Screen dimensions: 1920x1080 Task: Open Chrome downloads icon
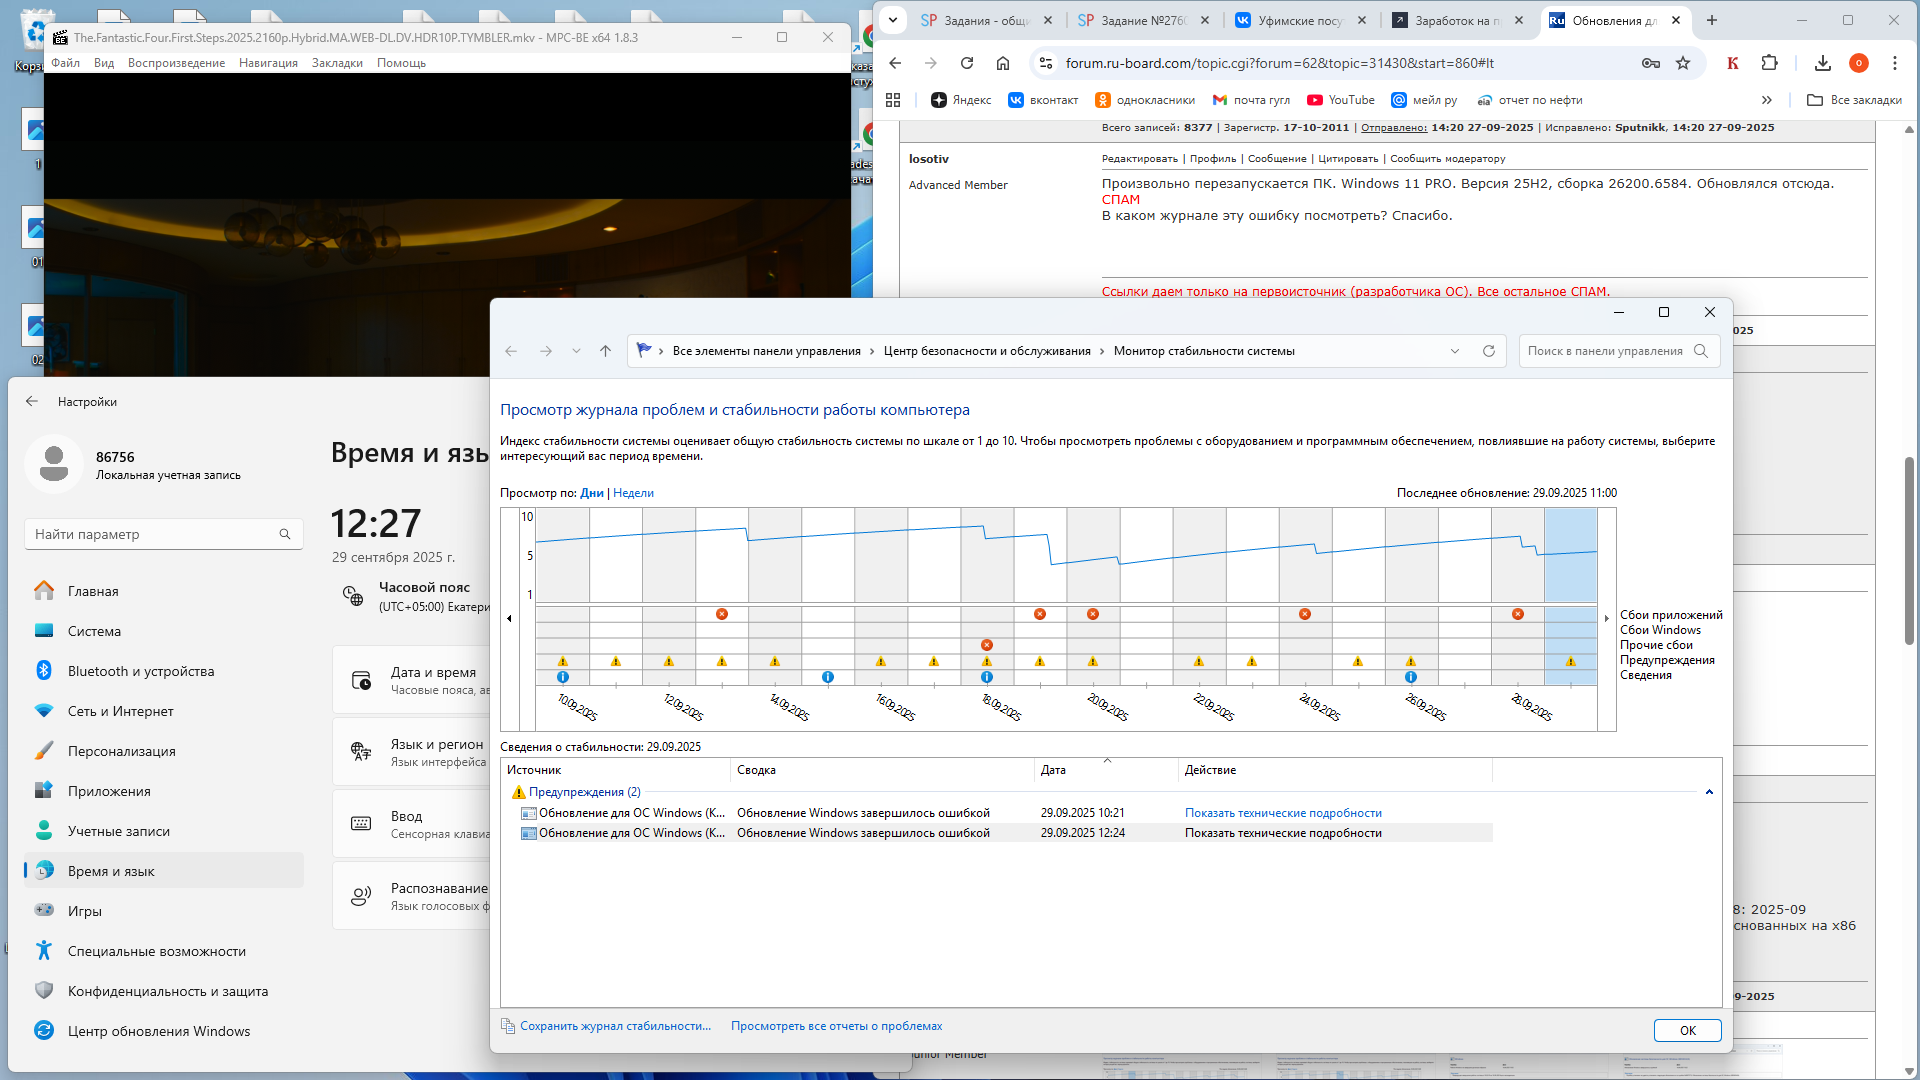[x=1822, y=63]
